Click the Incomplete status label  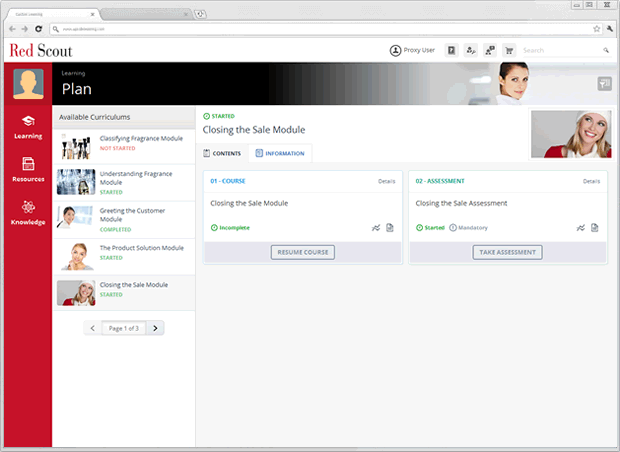click(x=230, y=228)
